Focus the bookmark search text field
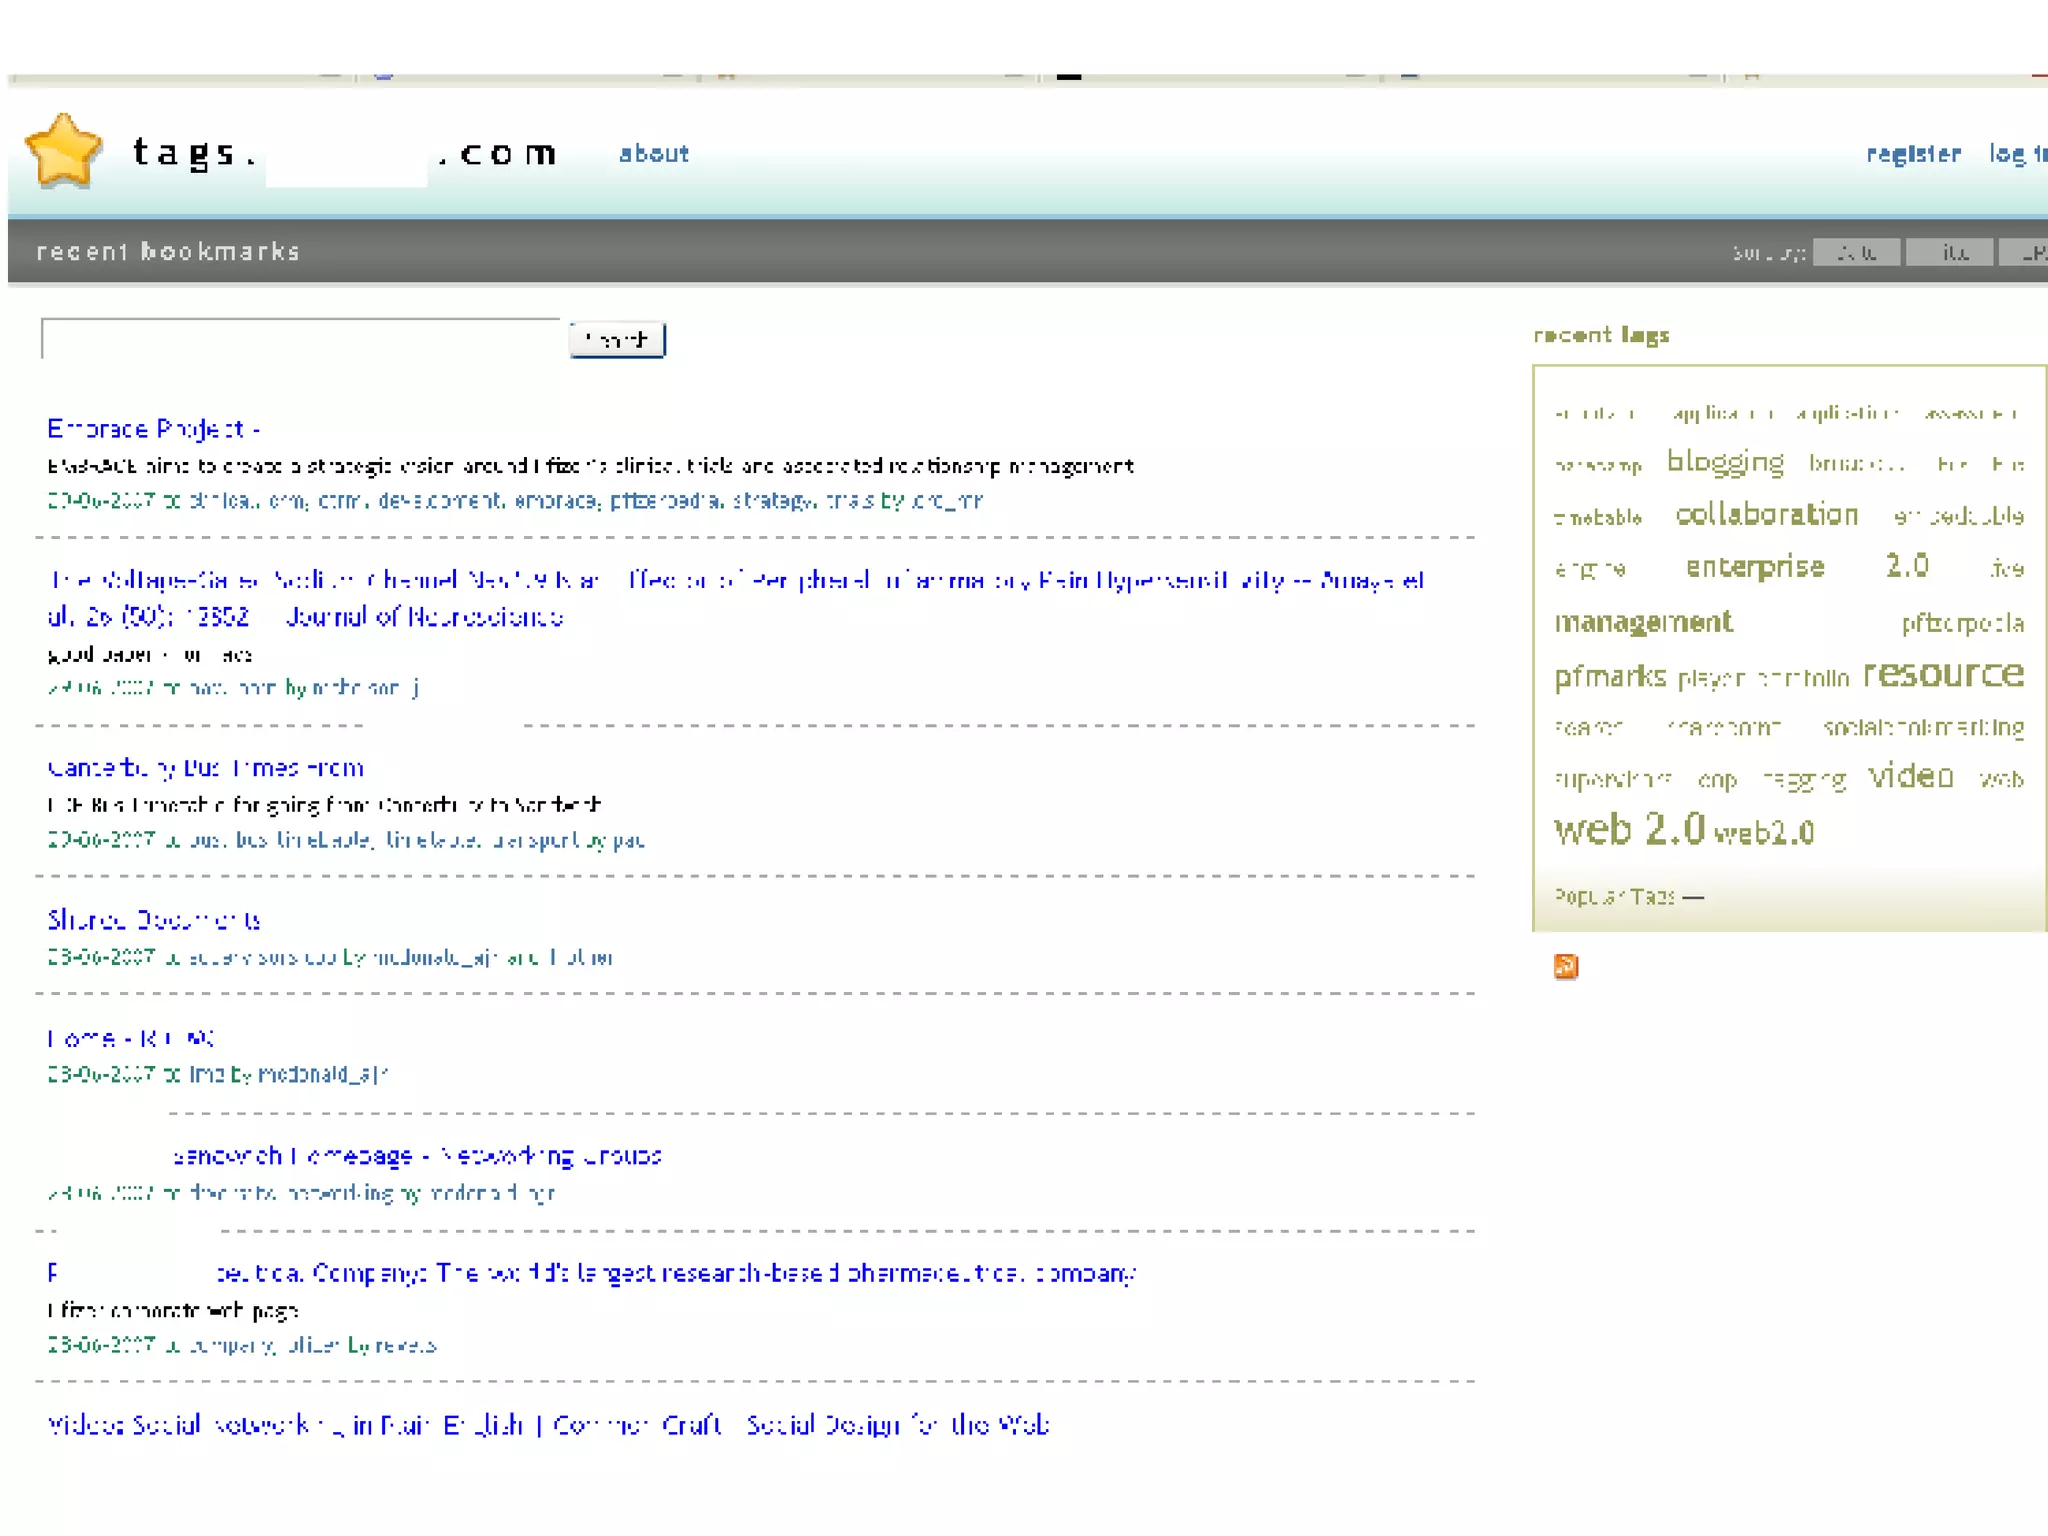 pos(300,339)
